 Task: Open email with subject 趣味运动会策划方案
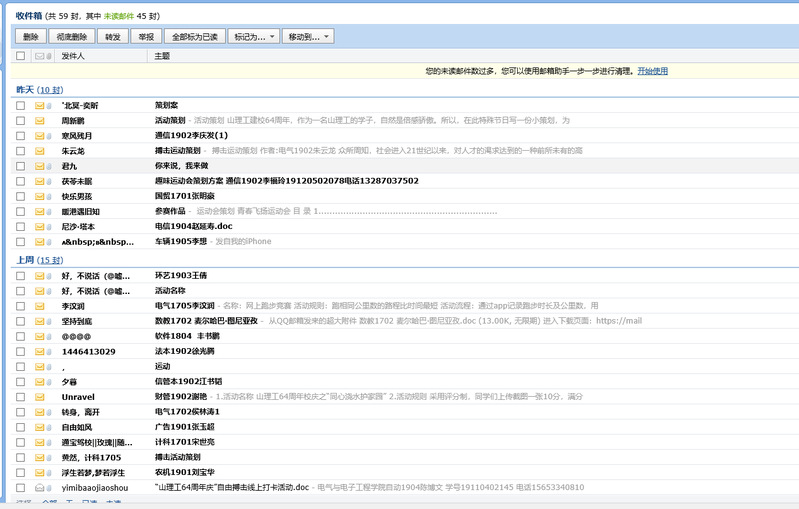(x=285, y=181)
